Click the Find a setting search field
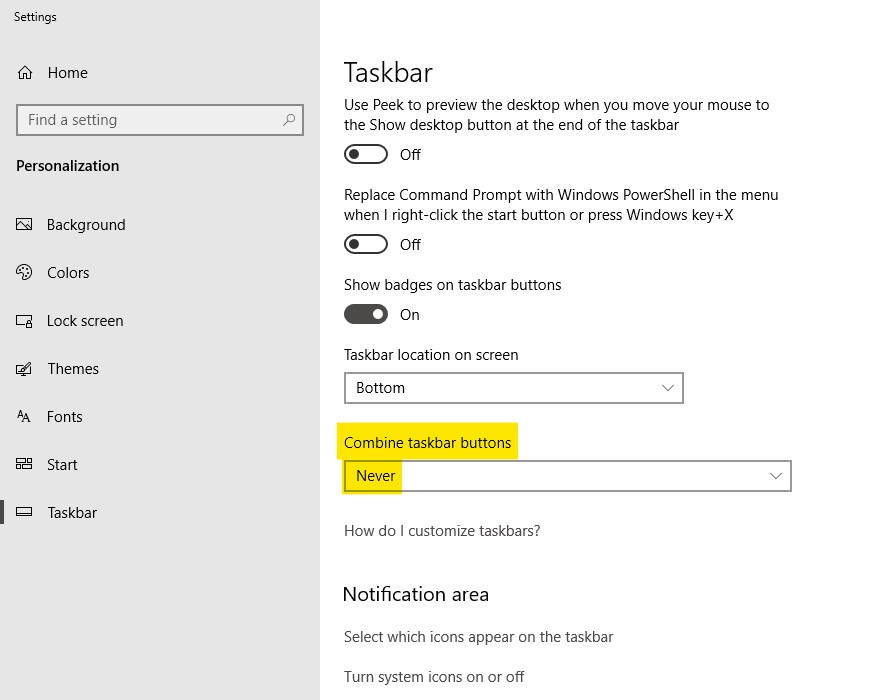This screenshot has height=700, width=878. click(150, 119)
